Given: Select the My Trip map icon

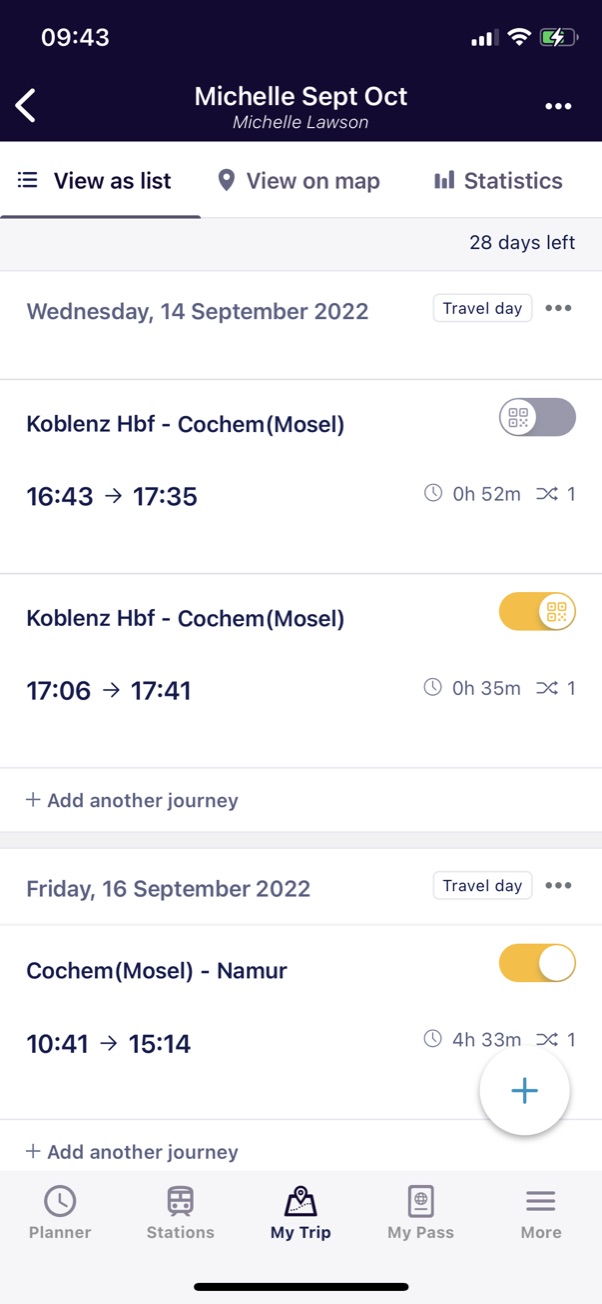Looking at the screenshot, I should click(300, 1201).
